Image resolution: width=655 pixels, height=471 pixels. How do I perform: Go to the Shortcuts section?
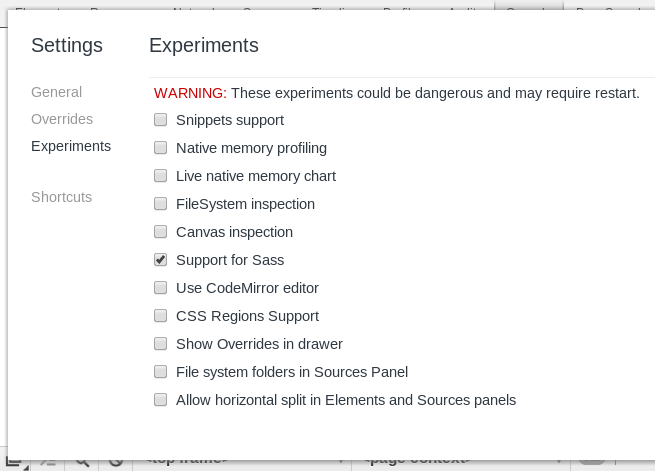[61, 197]
